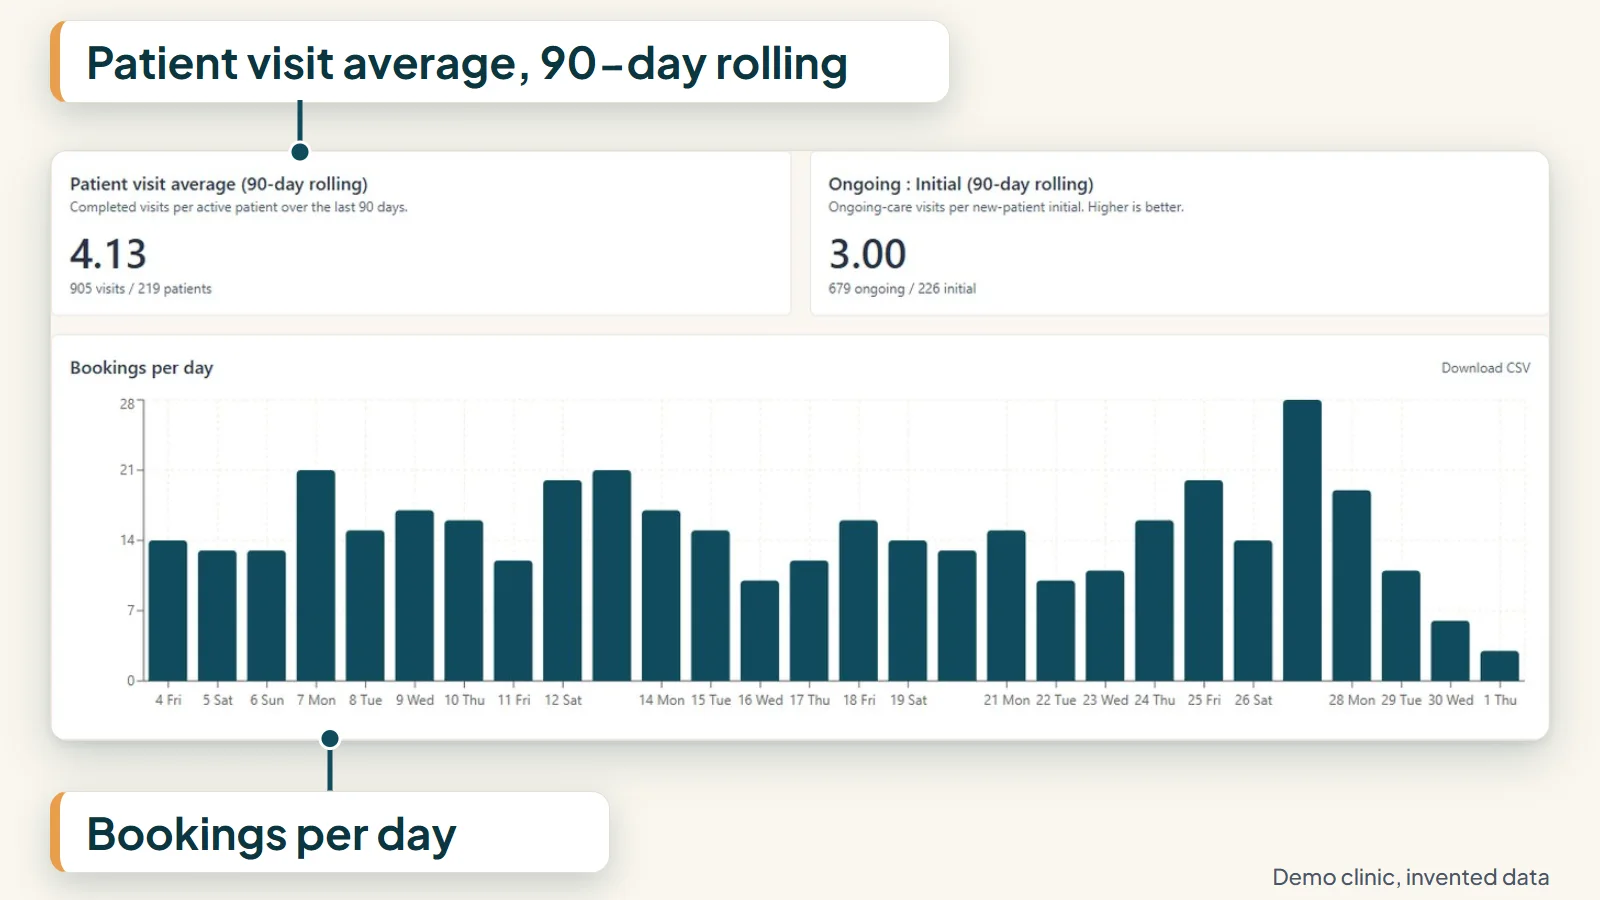Viewport: 1600px width, 900px height.
Task: Click the tallest bar reaching 28 bookings
Action: (x=1302, y=540)
